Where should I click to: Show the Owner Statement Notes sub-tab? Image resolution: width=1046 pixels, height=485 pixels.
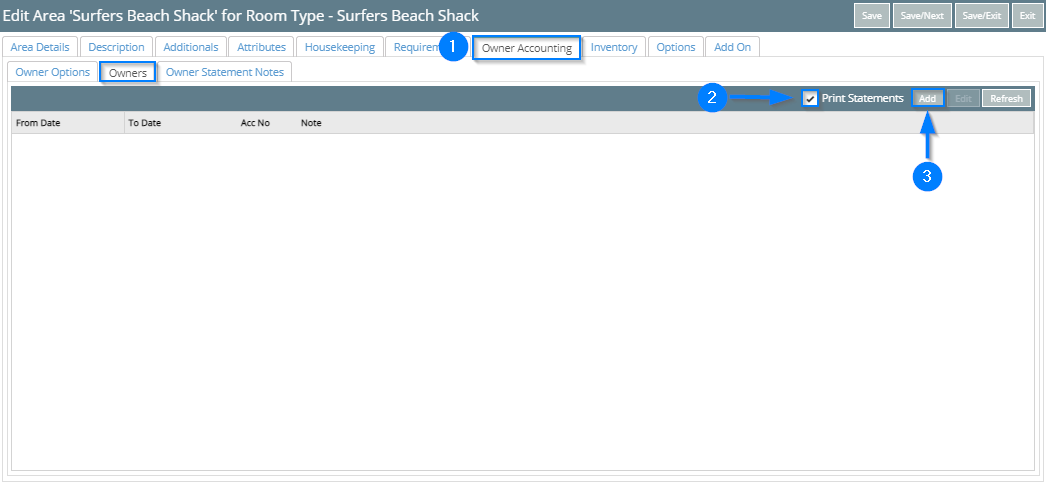pyautogui.click(x=224, y=72)
